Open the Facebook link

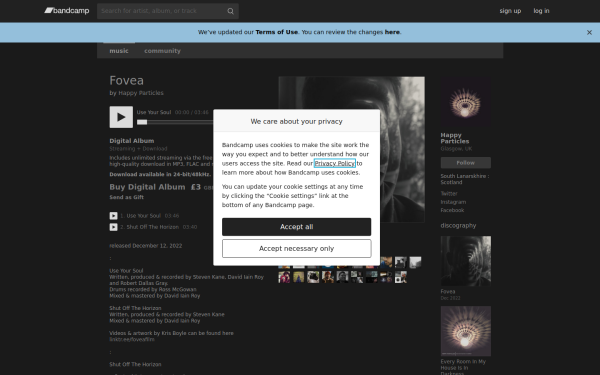(x=452, y=210)
